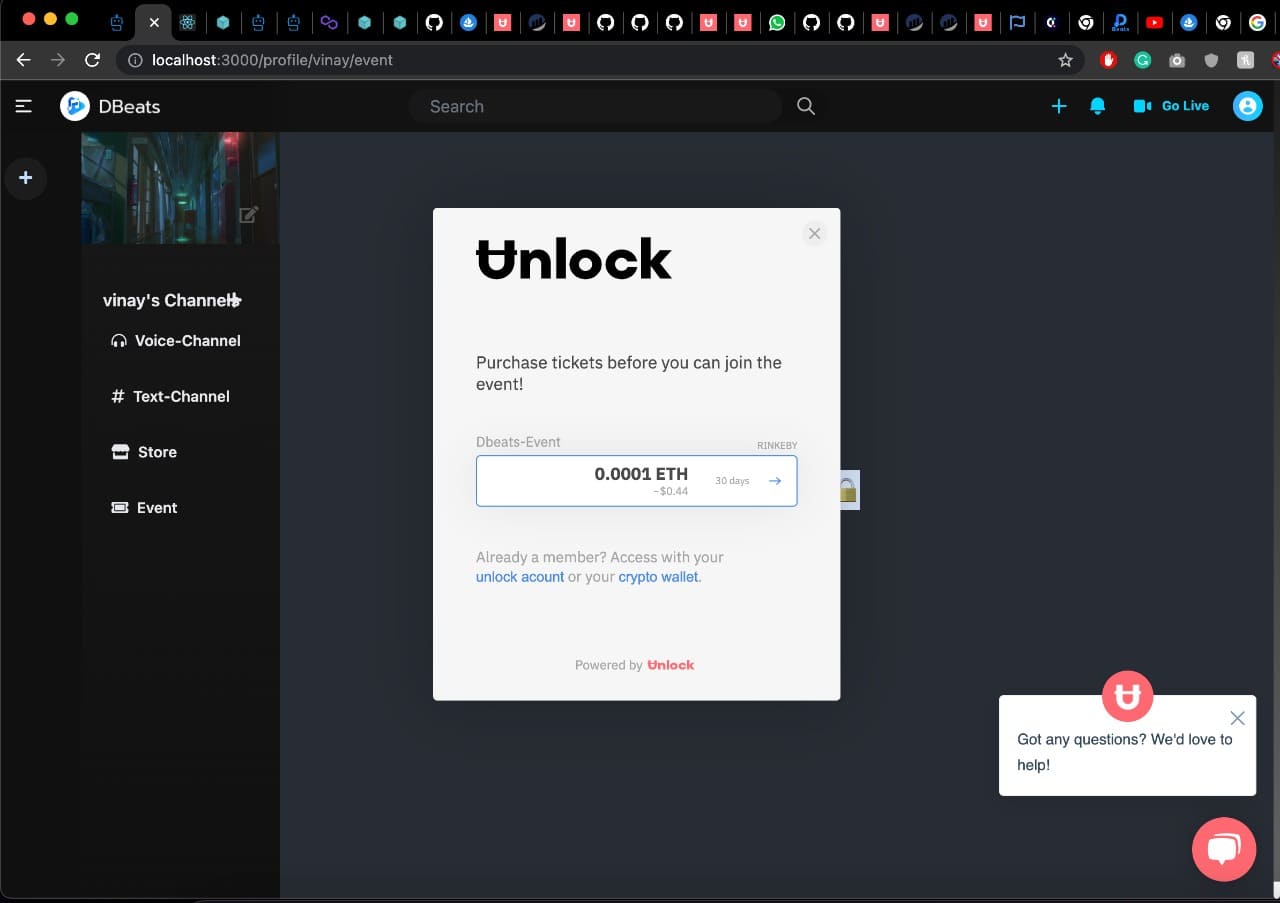Screen dimensions: 1280x903
Task: Open the Store section
Action: [144, 452]
